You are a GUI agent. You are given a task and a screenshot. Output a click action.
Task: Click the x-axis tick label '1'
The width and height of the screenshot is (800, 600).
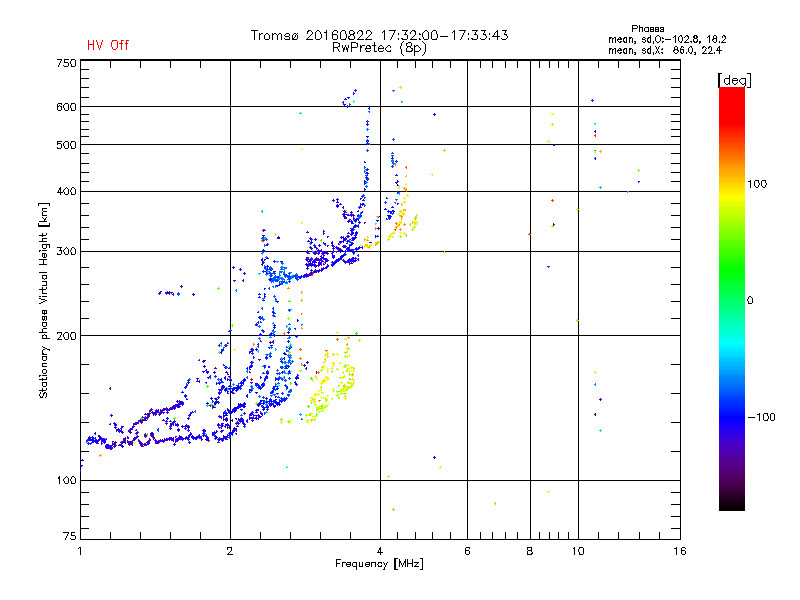point(80,551)
